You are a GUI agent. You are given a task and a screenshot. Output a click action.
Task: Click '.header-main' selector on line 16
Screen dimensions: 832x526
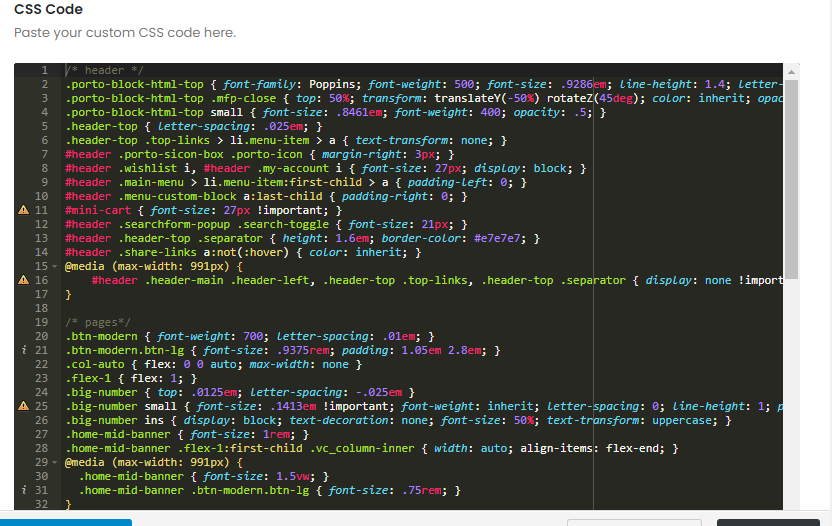click(x=184, y=280)
